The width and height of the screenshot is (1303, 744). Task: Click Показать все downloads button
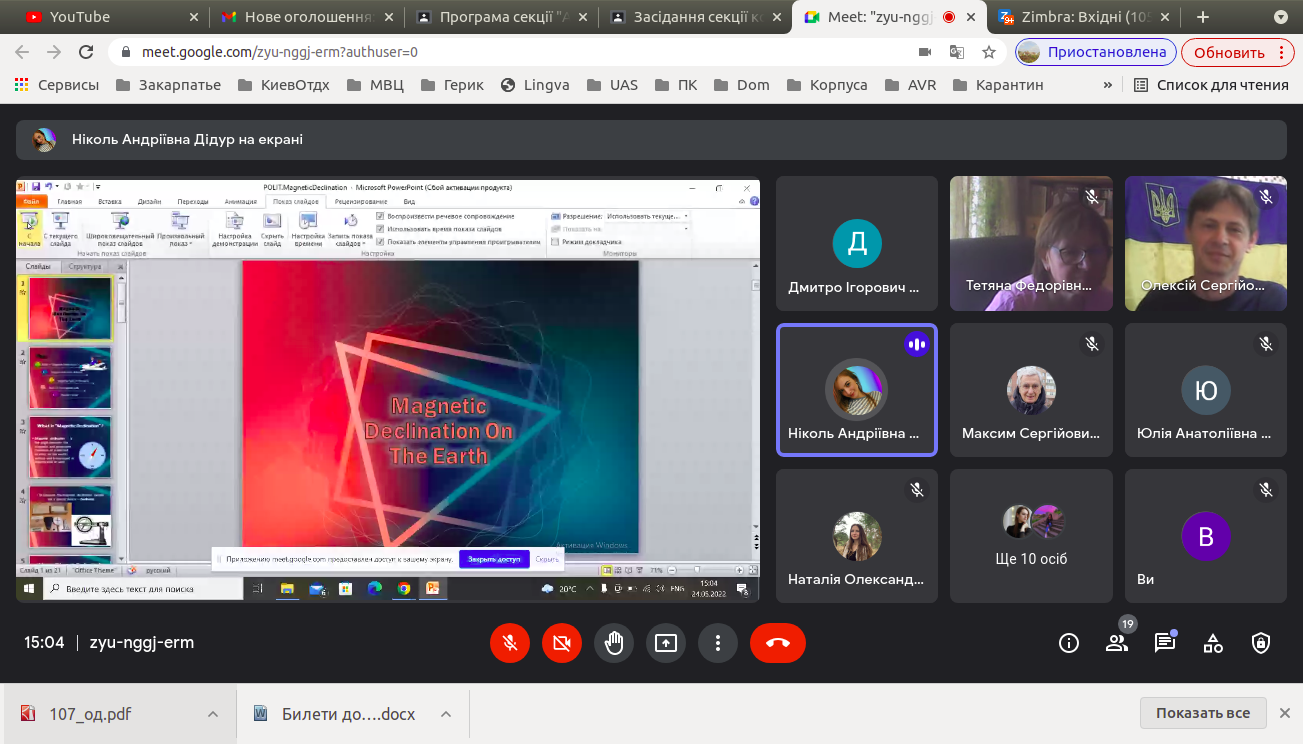pyautogui.click(x=1203, y=713)
